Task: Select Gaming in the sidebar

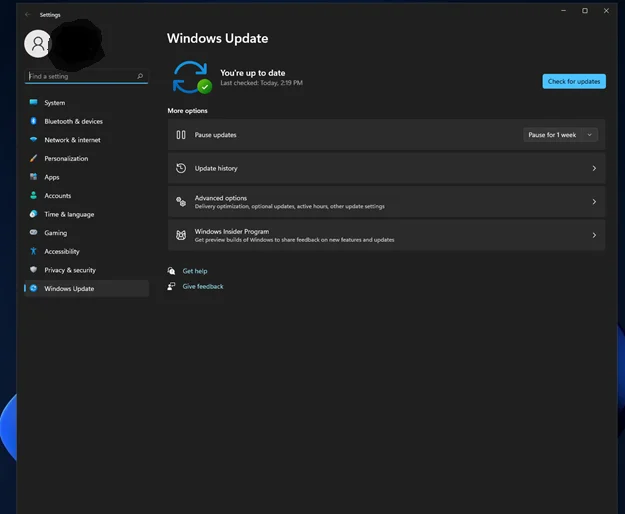Action: coord(86,232)
